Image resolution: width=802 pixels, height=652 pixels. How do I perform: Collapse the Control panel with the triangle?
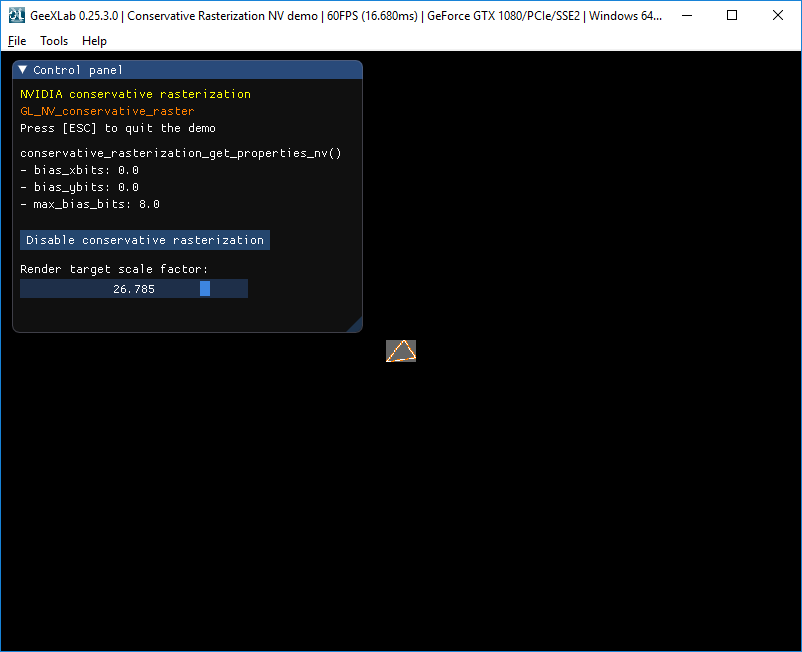tap(23, 70)
